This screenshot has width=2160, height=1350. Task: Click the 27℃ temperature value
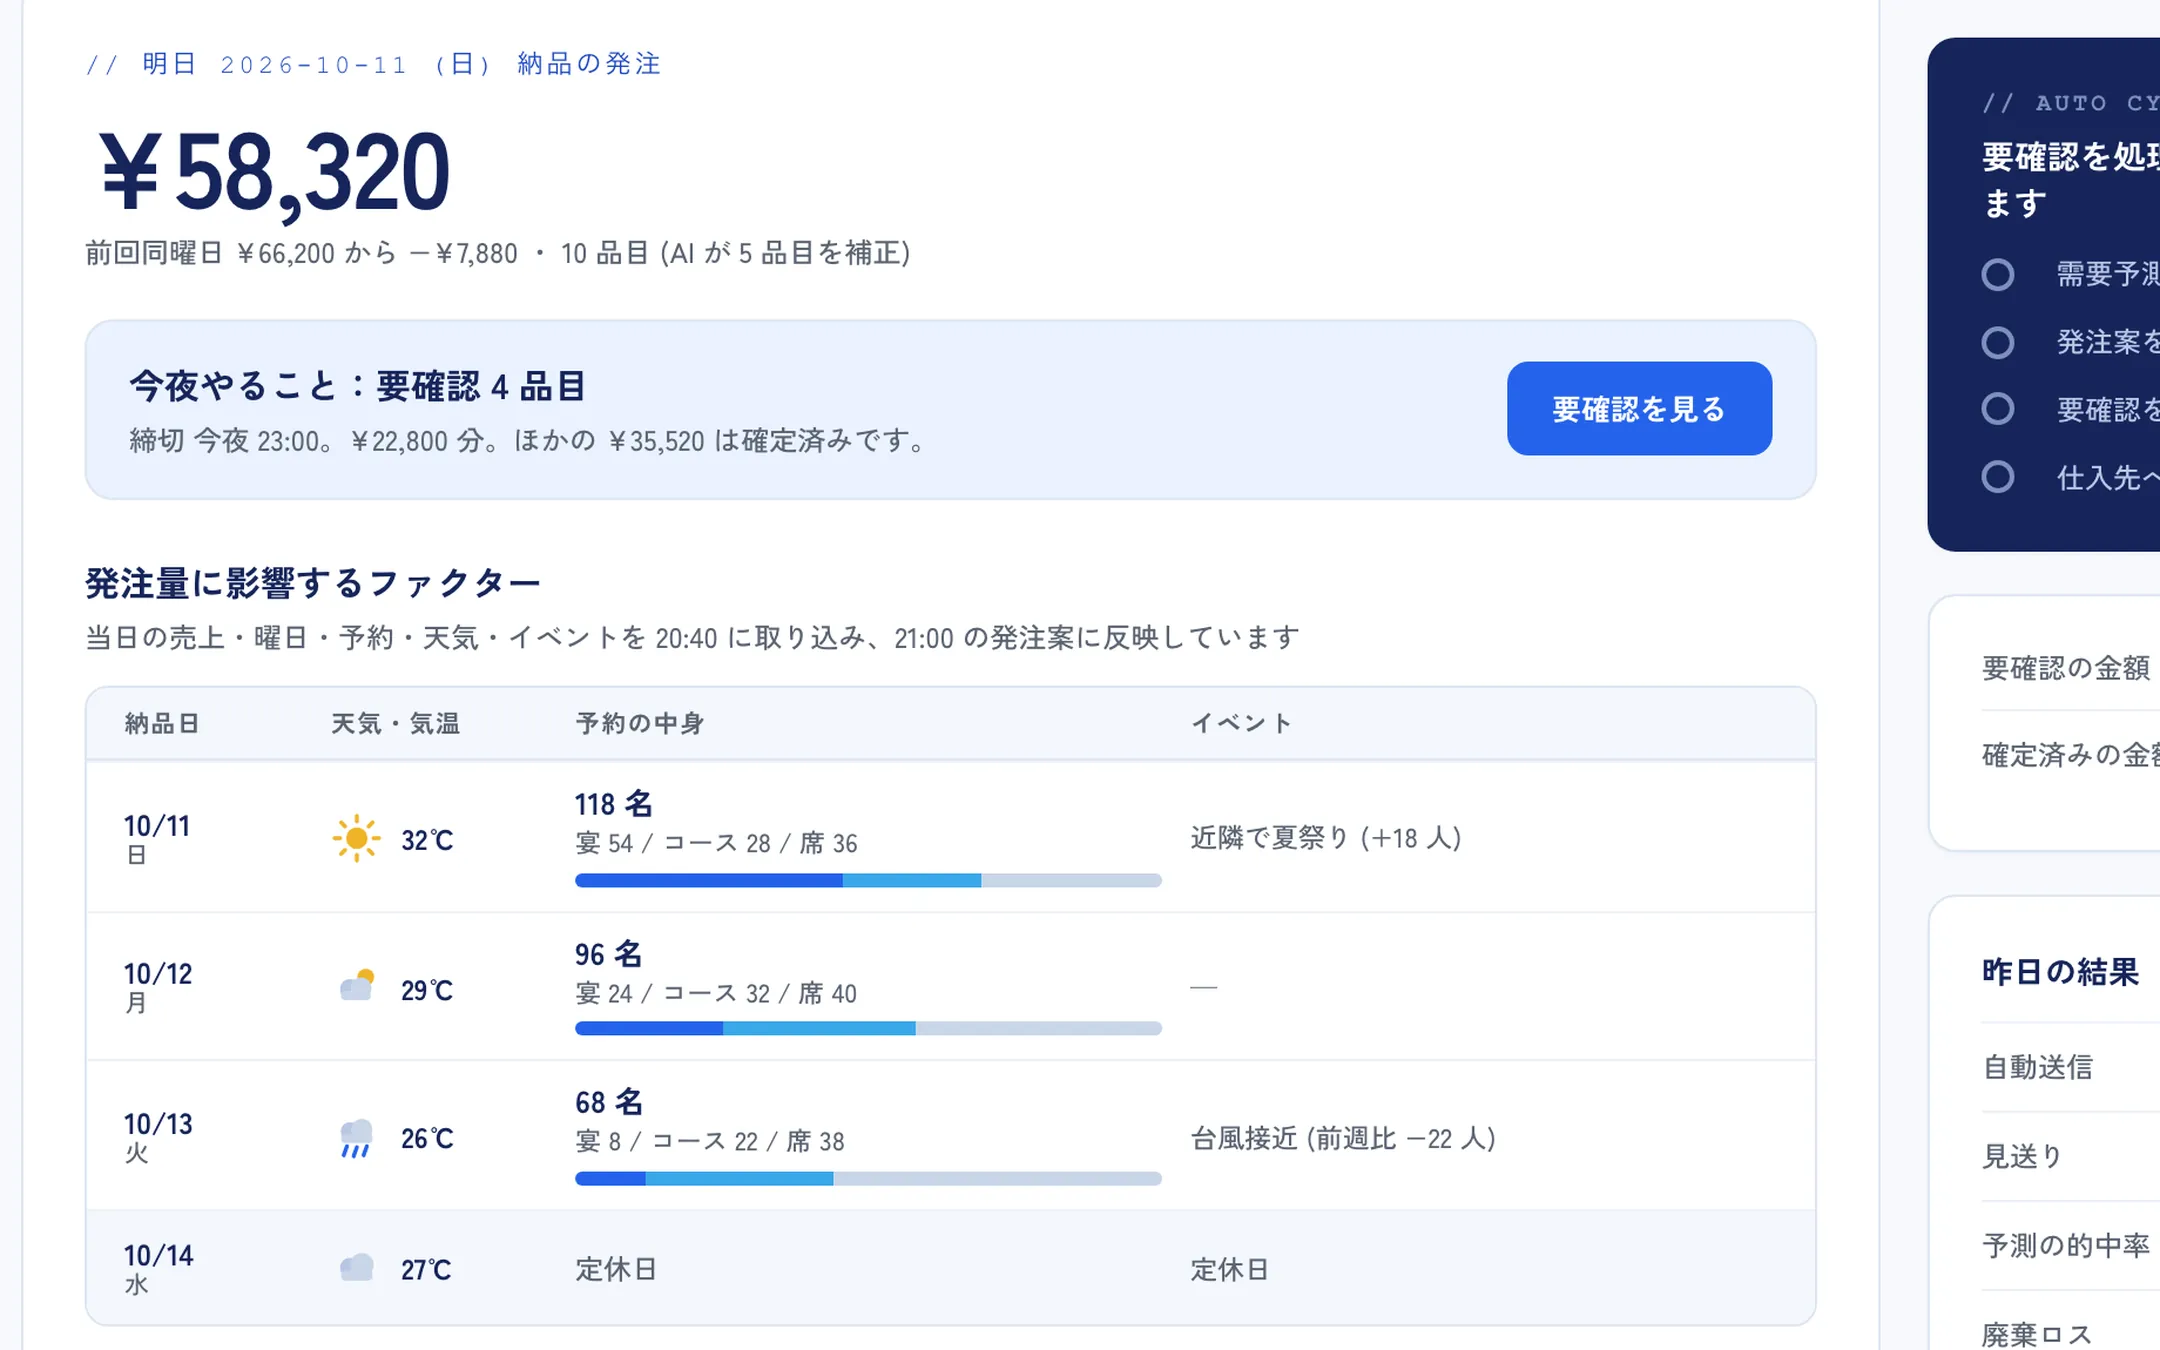pos(426,1269)
